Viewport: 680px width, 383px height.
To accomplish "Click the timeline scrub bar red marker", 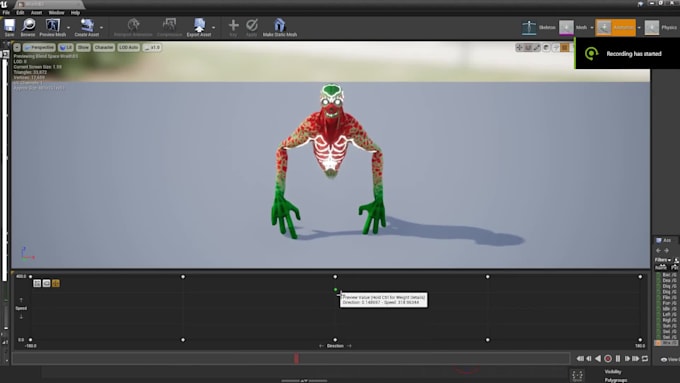I will coord(297,358).
